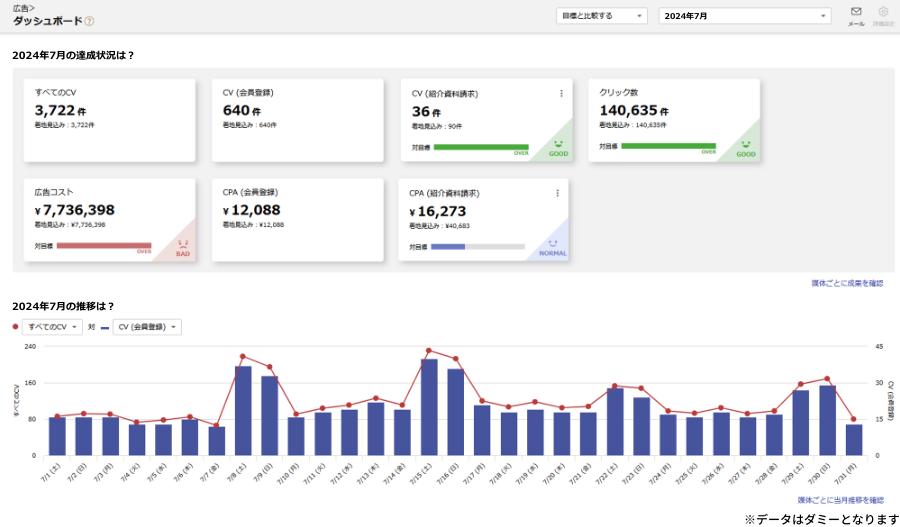Open three-dot menu on CPA (紹介資料請求) card
900x527 pixels.
tap(557, 193)
